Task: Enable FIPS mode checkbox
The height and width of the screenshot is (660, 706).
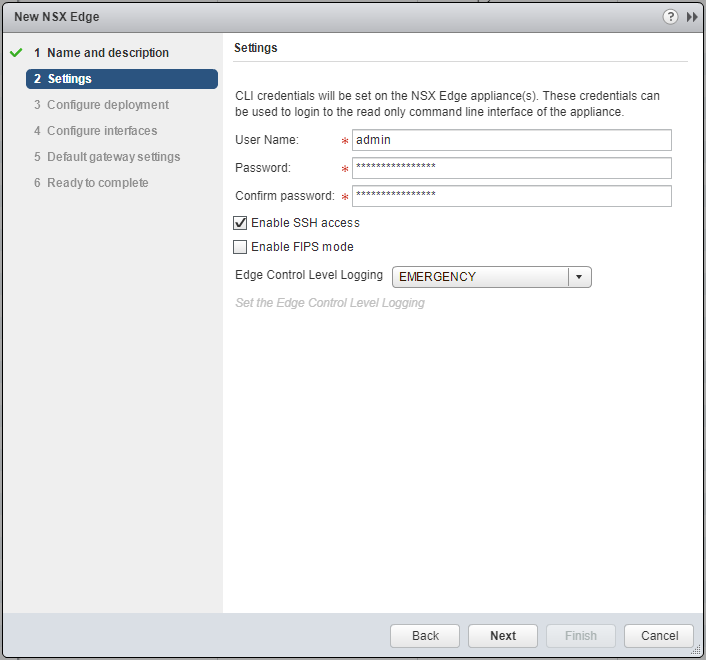Action: coord(240,247)
